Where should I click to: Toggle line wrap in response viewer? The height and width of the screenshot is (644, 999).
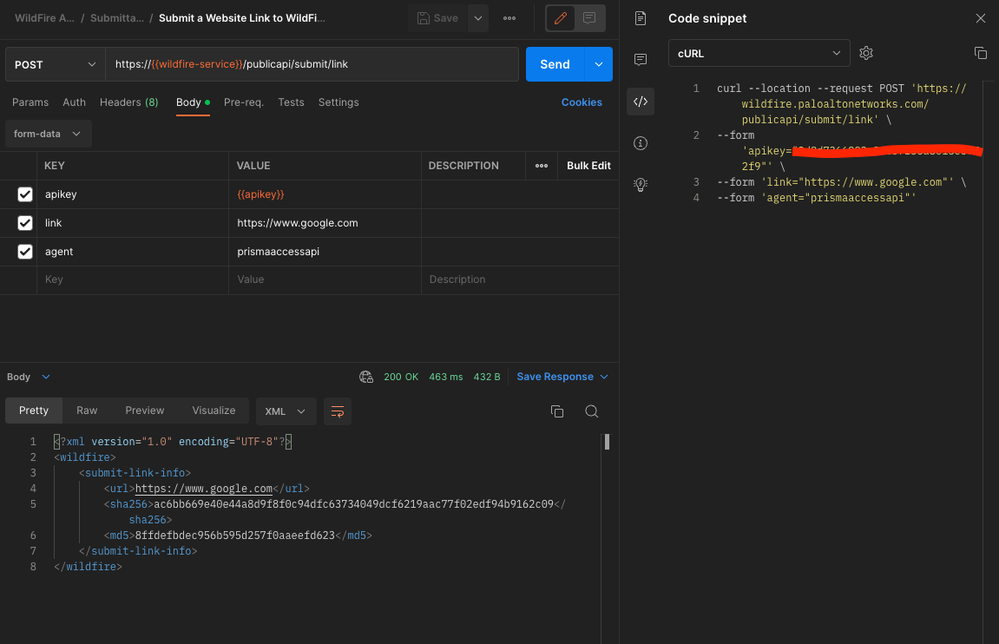pos(338,411)
